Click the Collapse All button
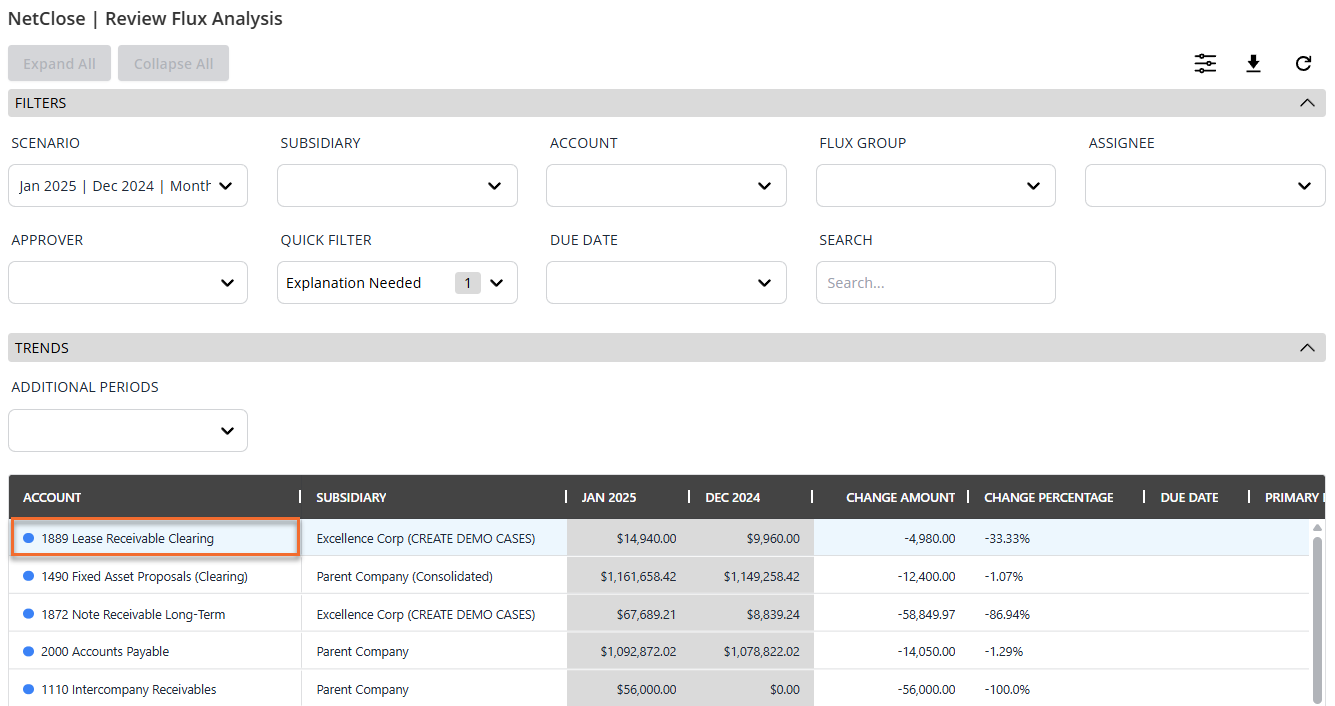 (x=173, y=64)
